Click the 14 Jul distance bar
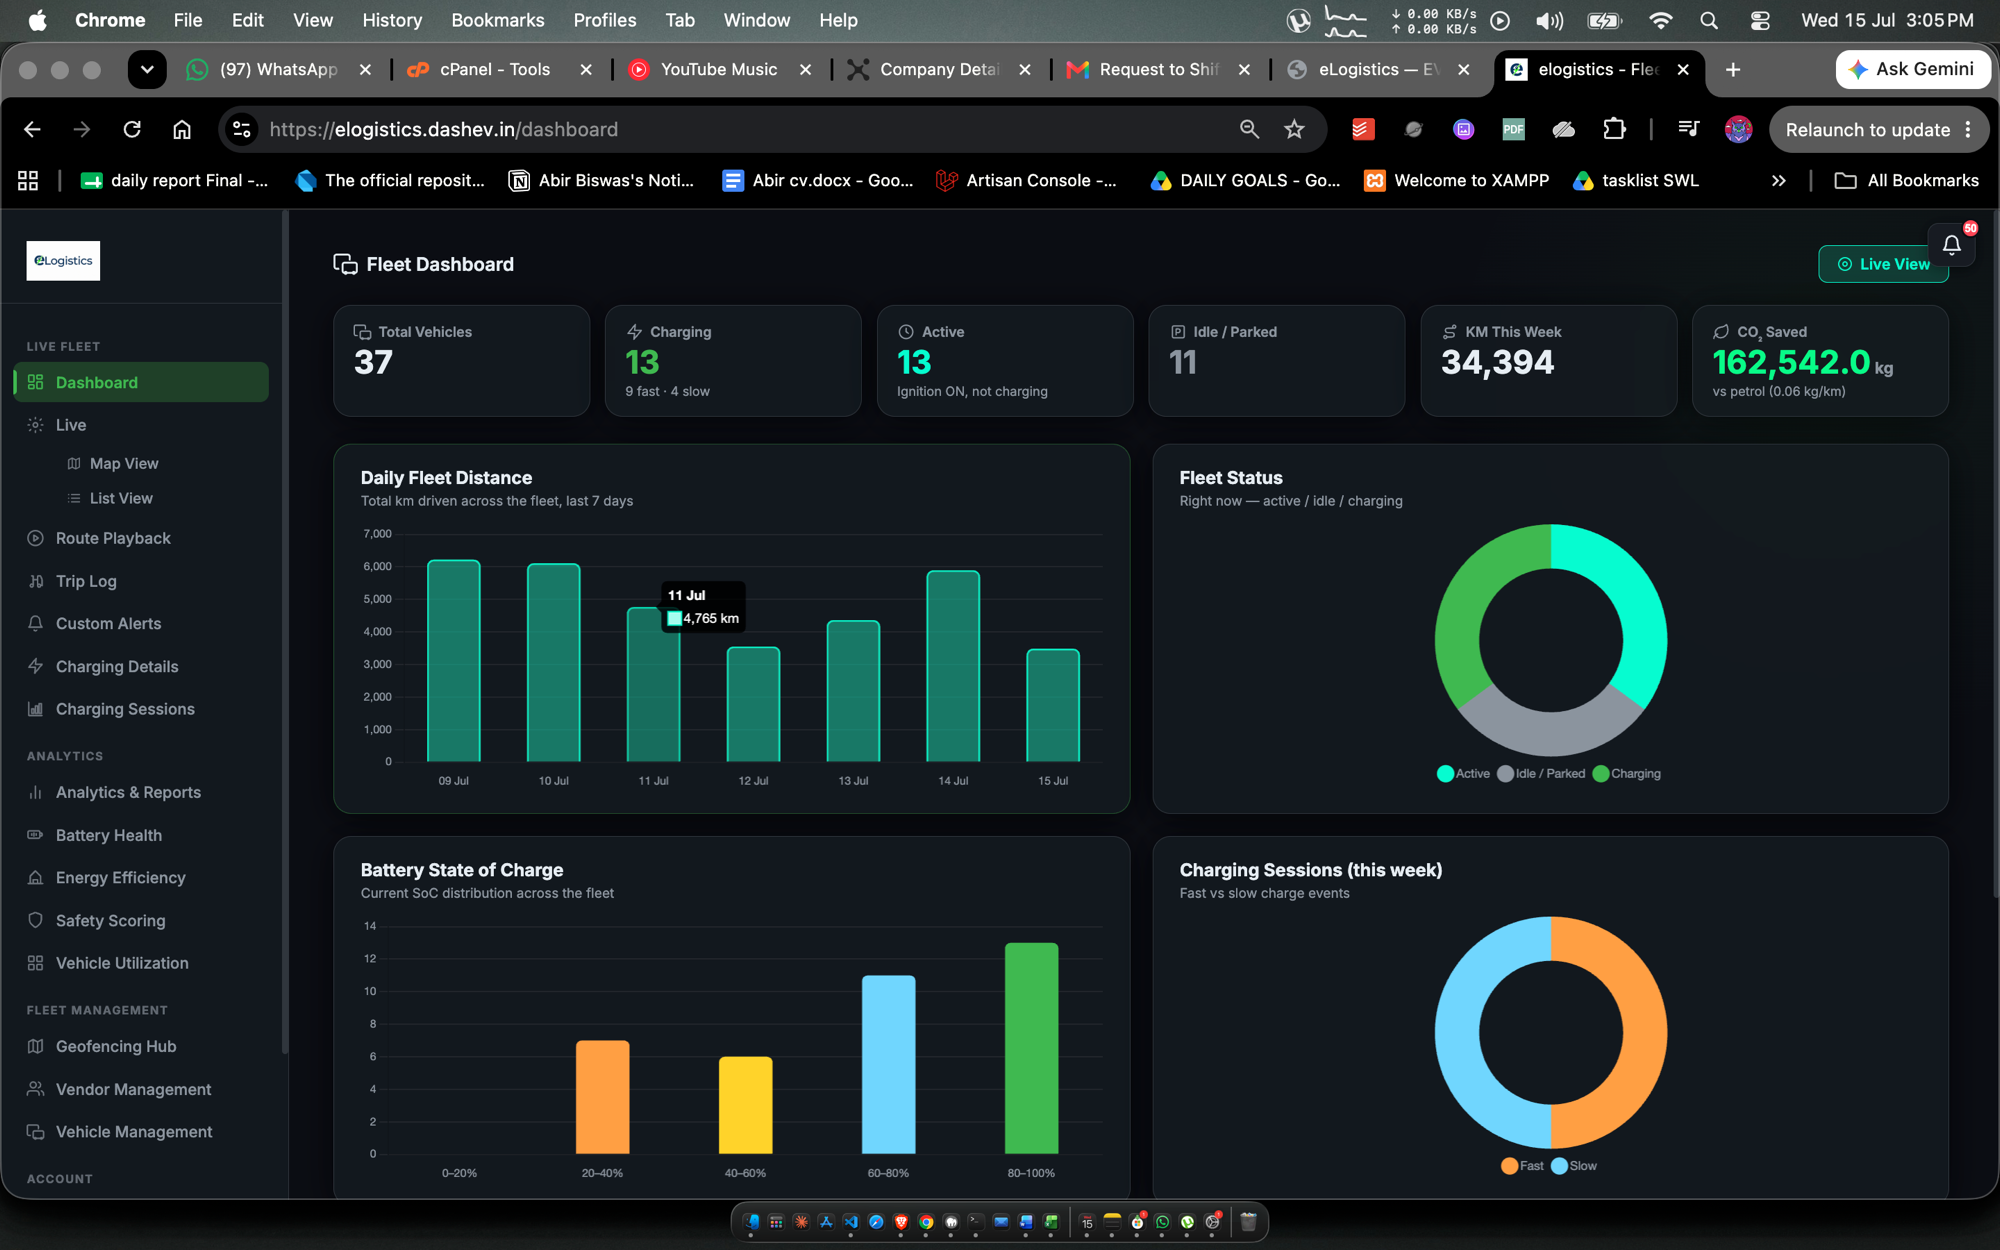 (953, 666)
